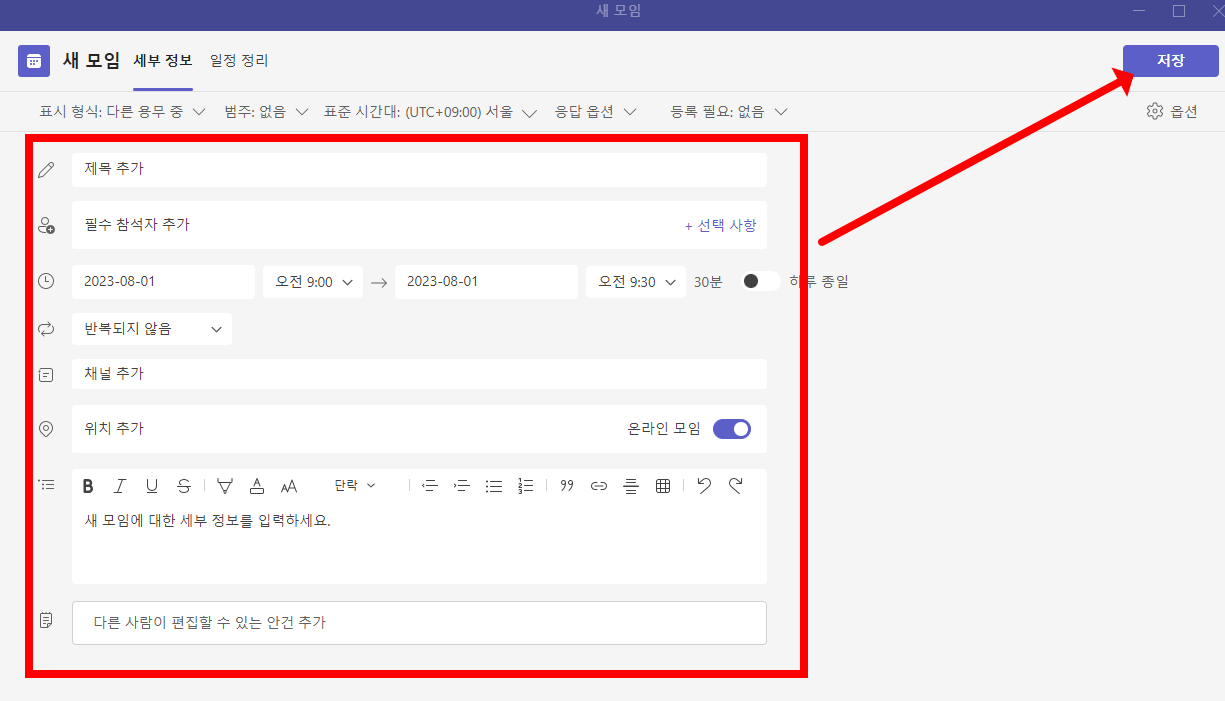Screen dimensions: 1225x701
Task: Insert a horizontal rule
Action: pos(631,486)
